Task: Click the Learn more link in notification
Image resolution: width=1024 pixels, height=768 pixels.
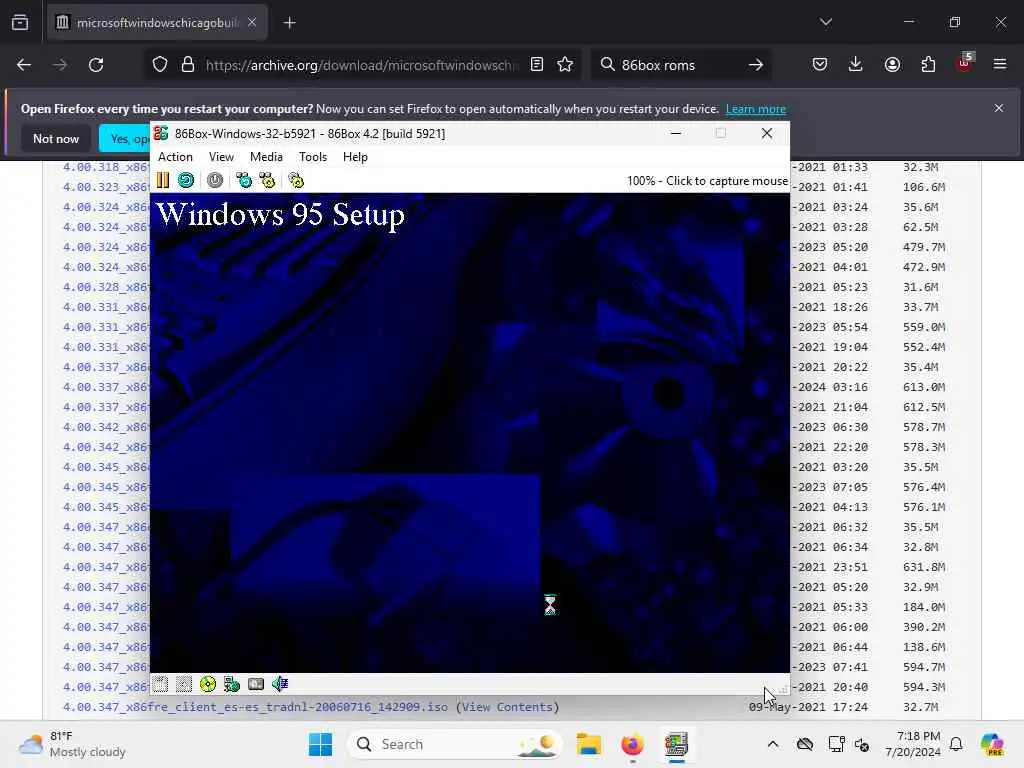Action: [756, 109]
